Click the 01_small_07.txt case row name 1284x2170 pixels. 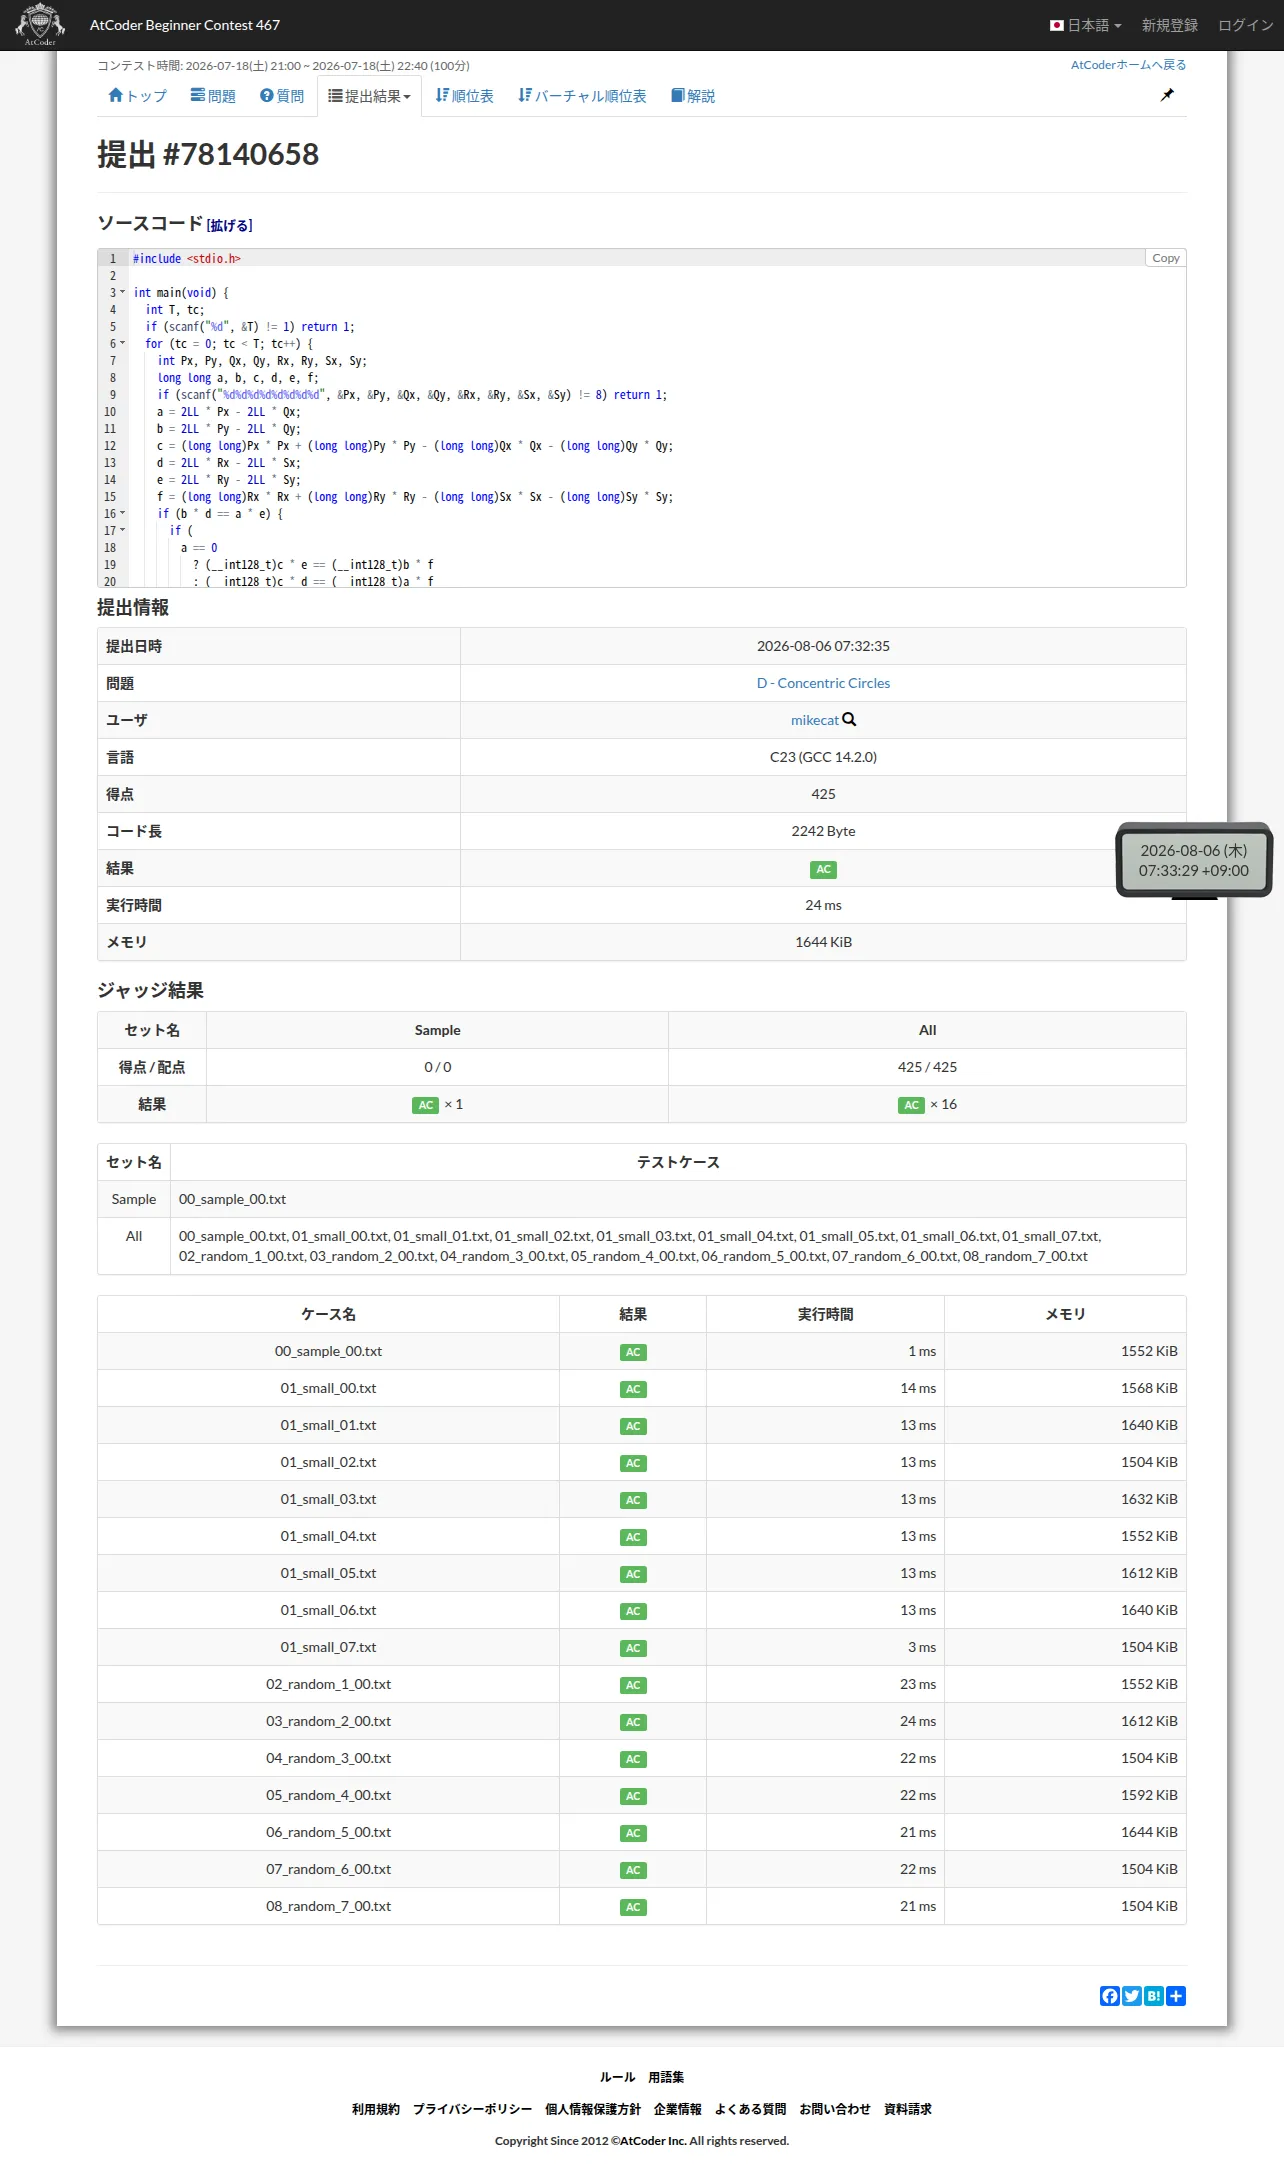(x=328, y=1647)
